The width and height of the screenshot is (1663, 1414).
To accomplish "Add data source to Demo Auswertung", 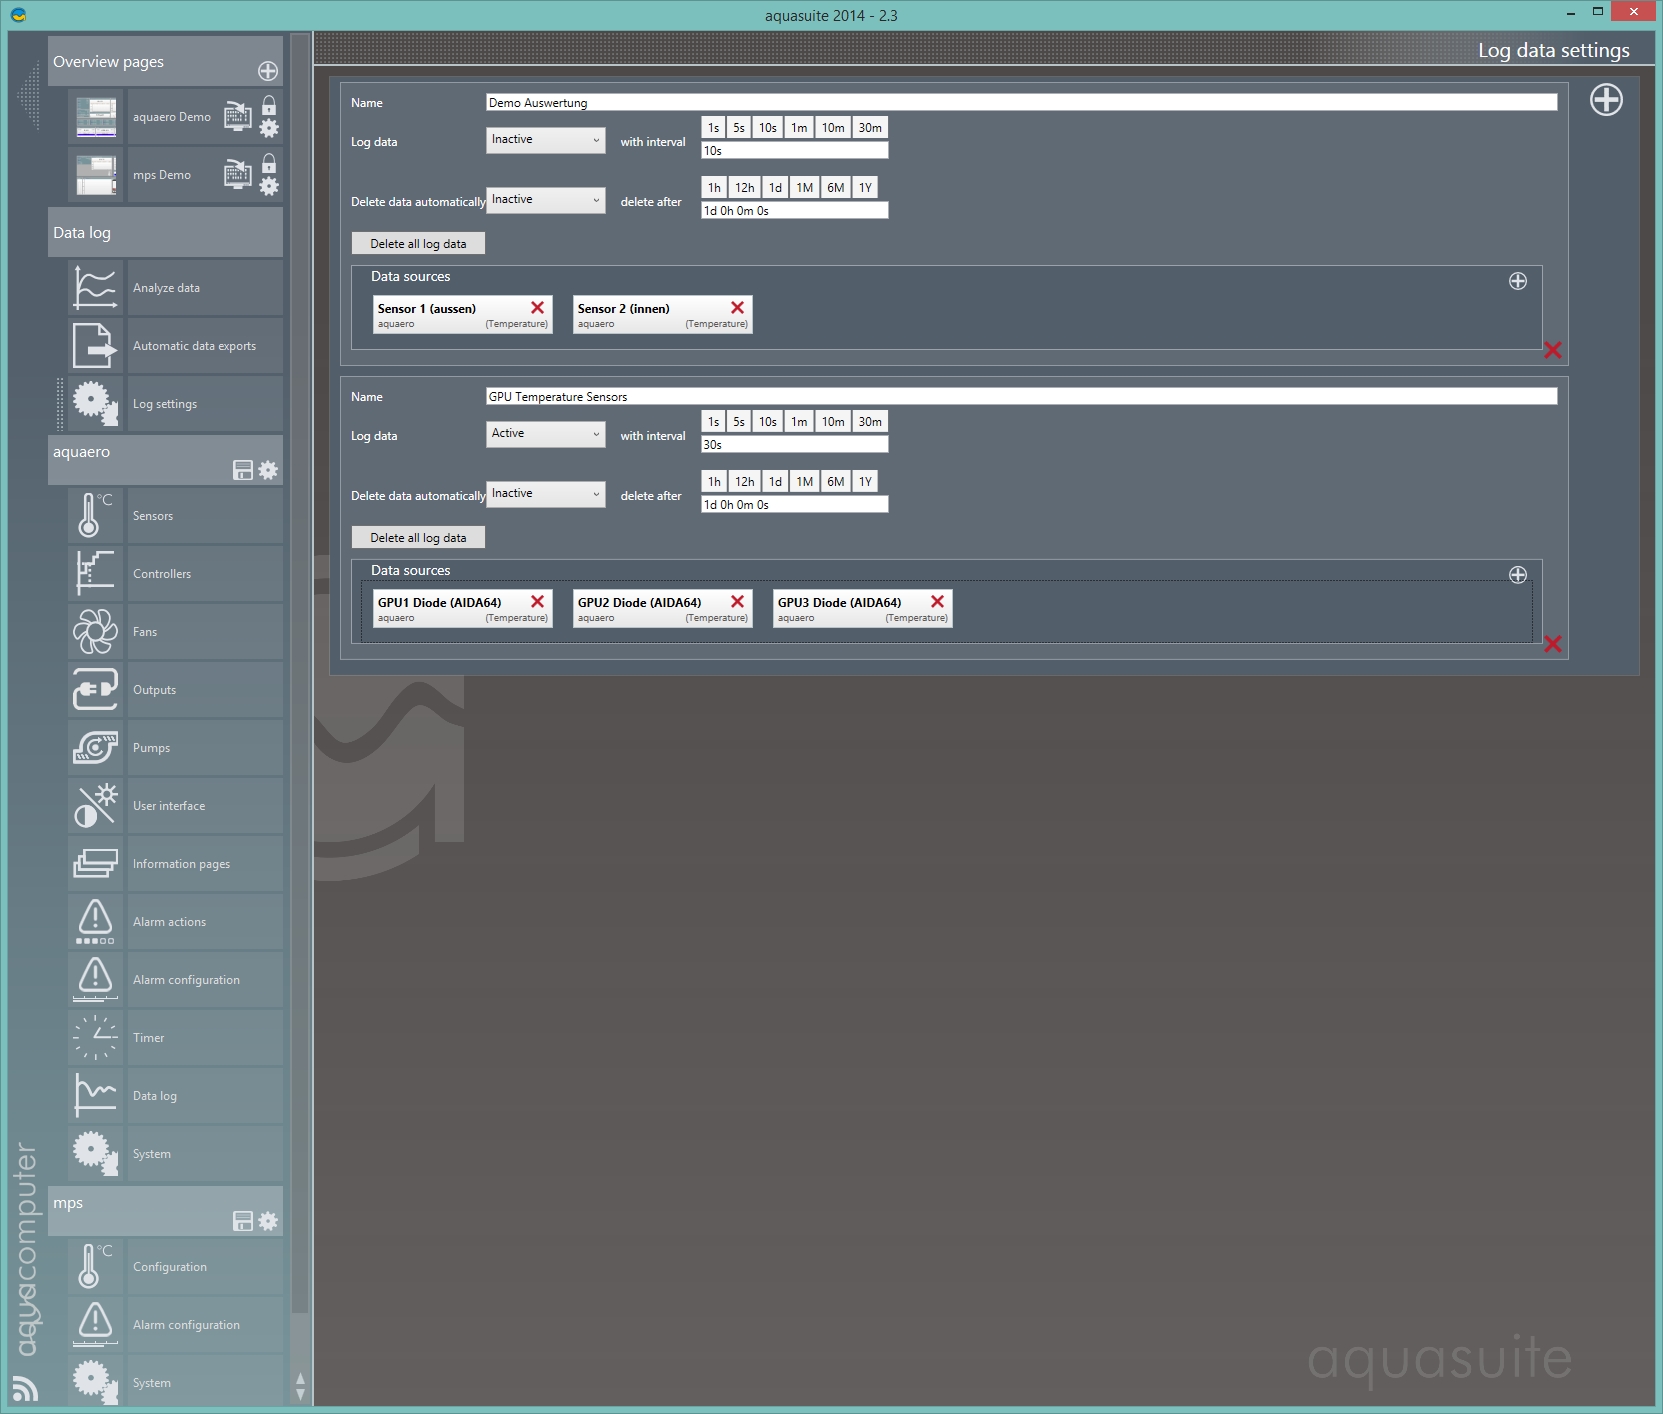I will click(1518, 281).
